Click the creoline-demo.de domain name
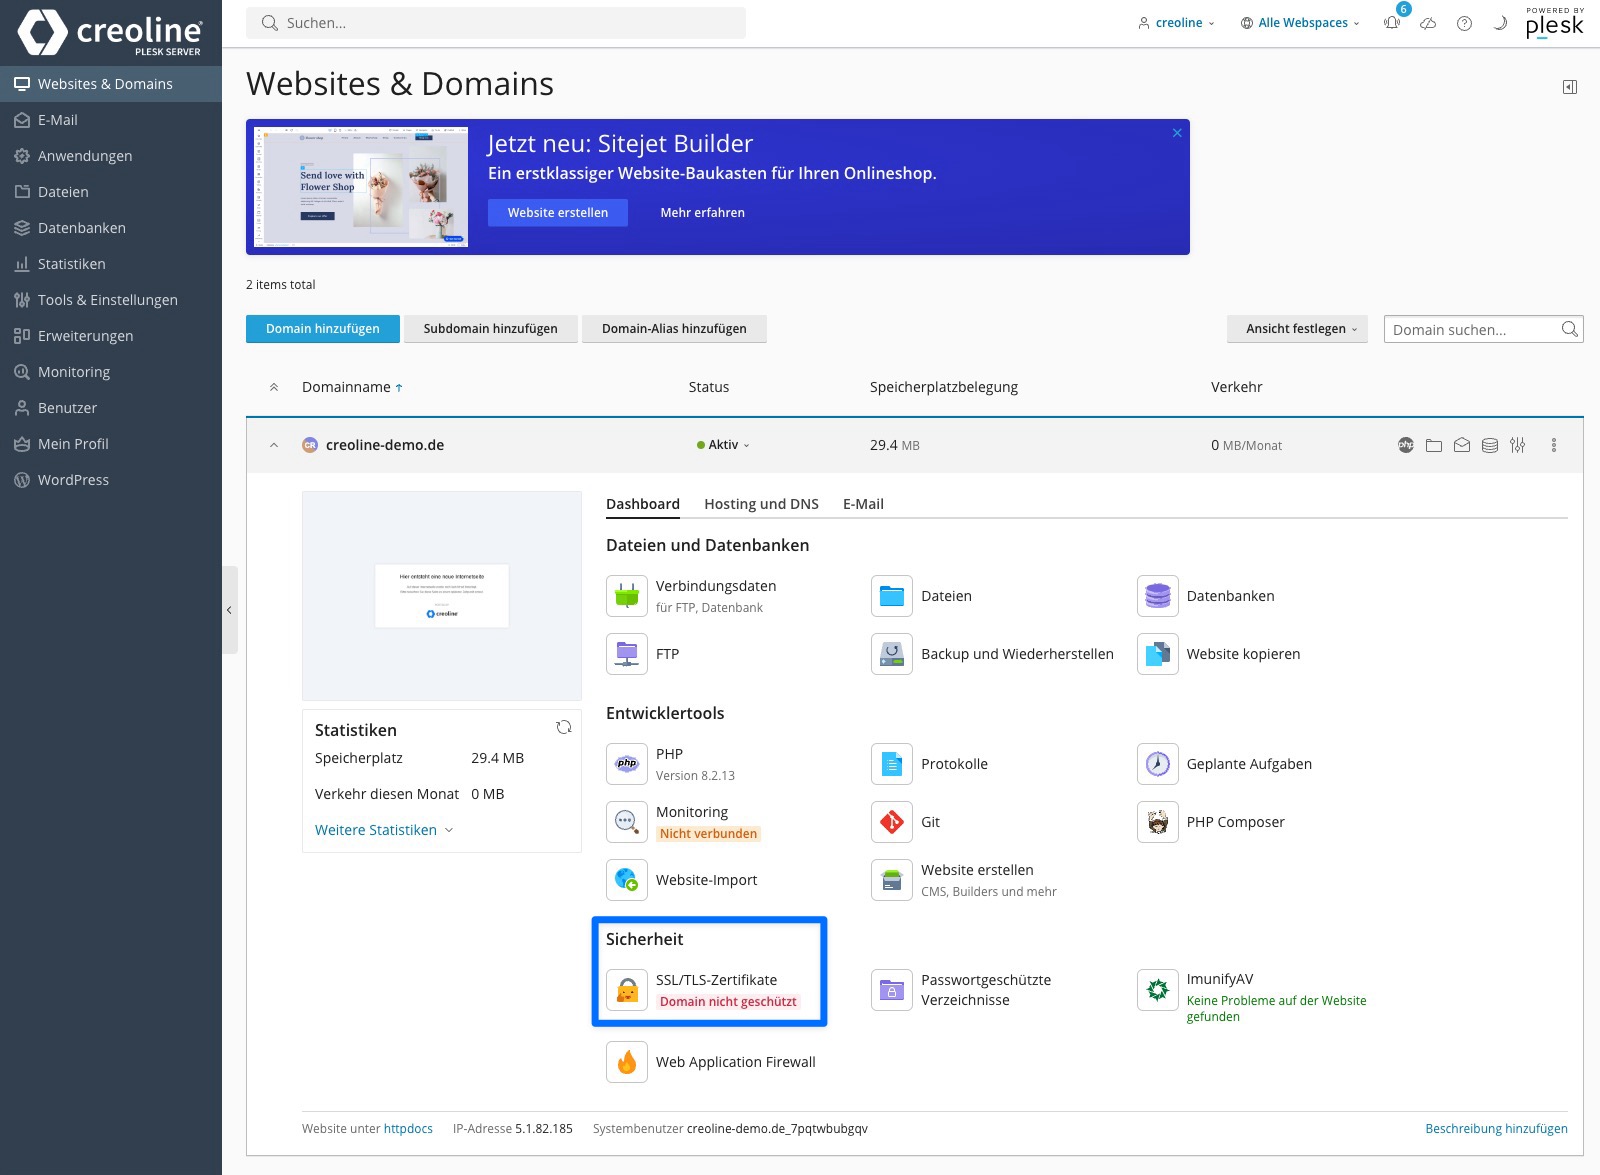 click(x=385, y=445)
